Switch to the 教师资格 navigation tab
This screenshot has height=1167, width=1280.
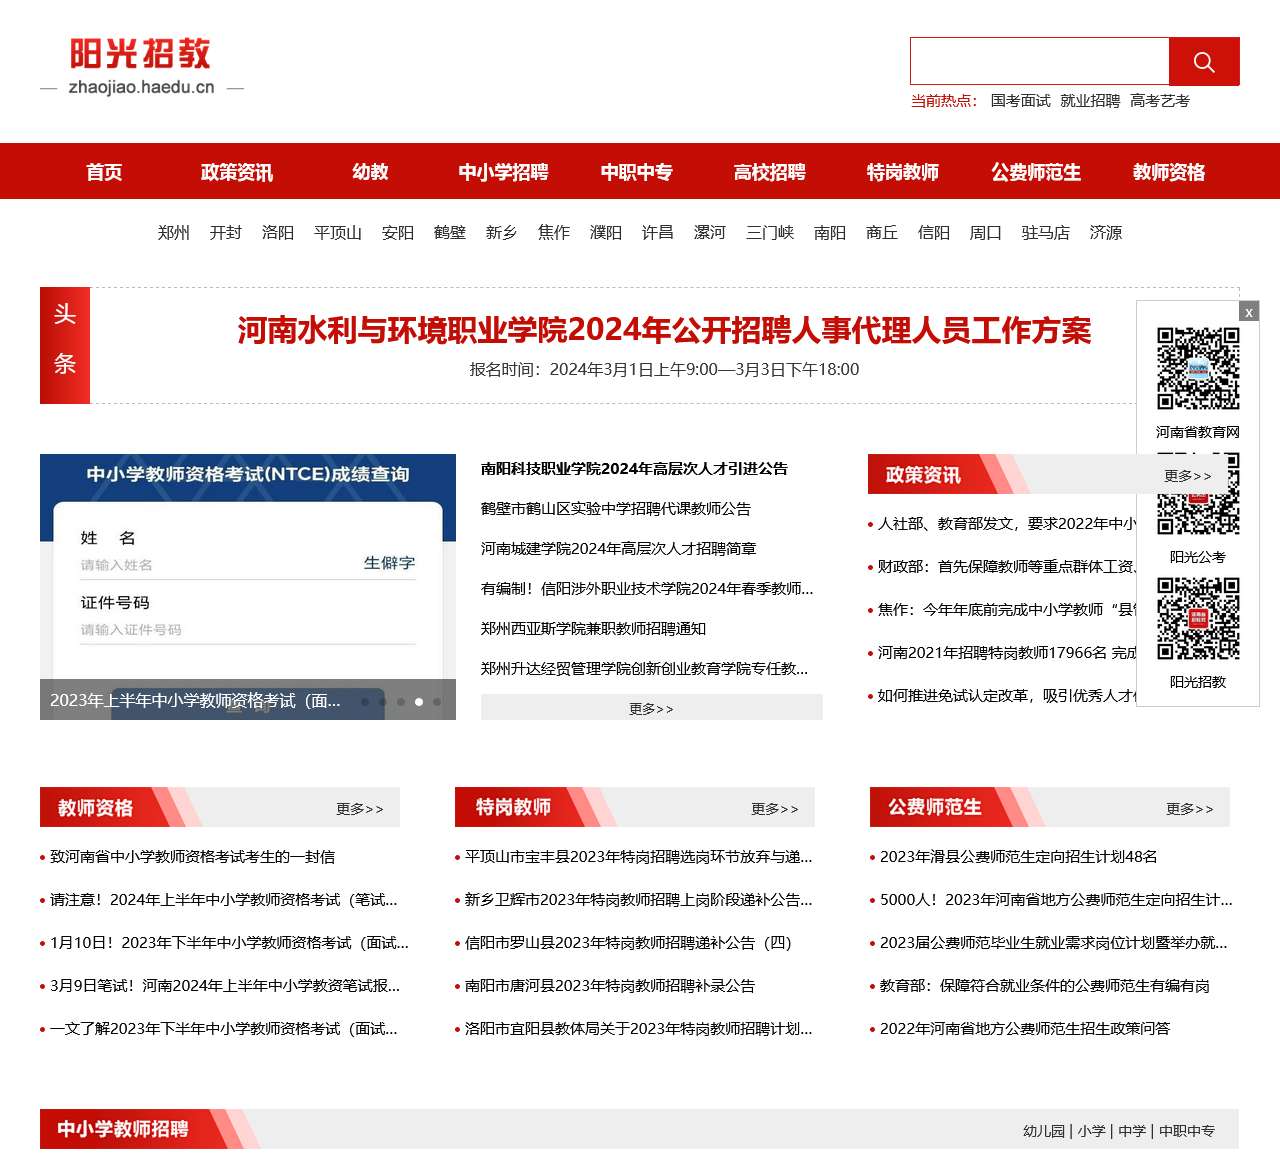pos(1167,171)
